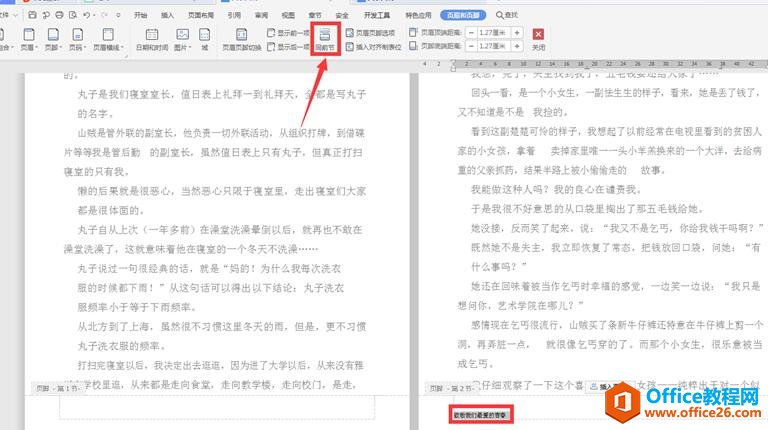768x430 pixels.
Task: Click the header top distance 1.27 field
Action: pos(494,33)
